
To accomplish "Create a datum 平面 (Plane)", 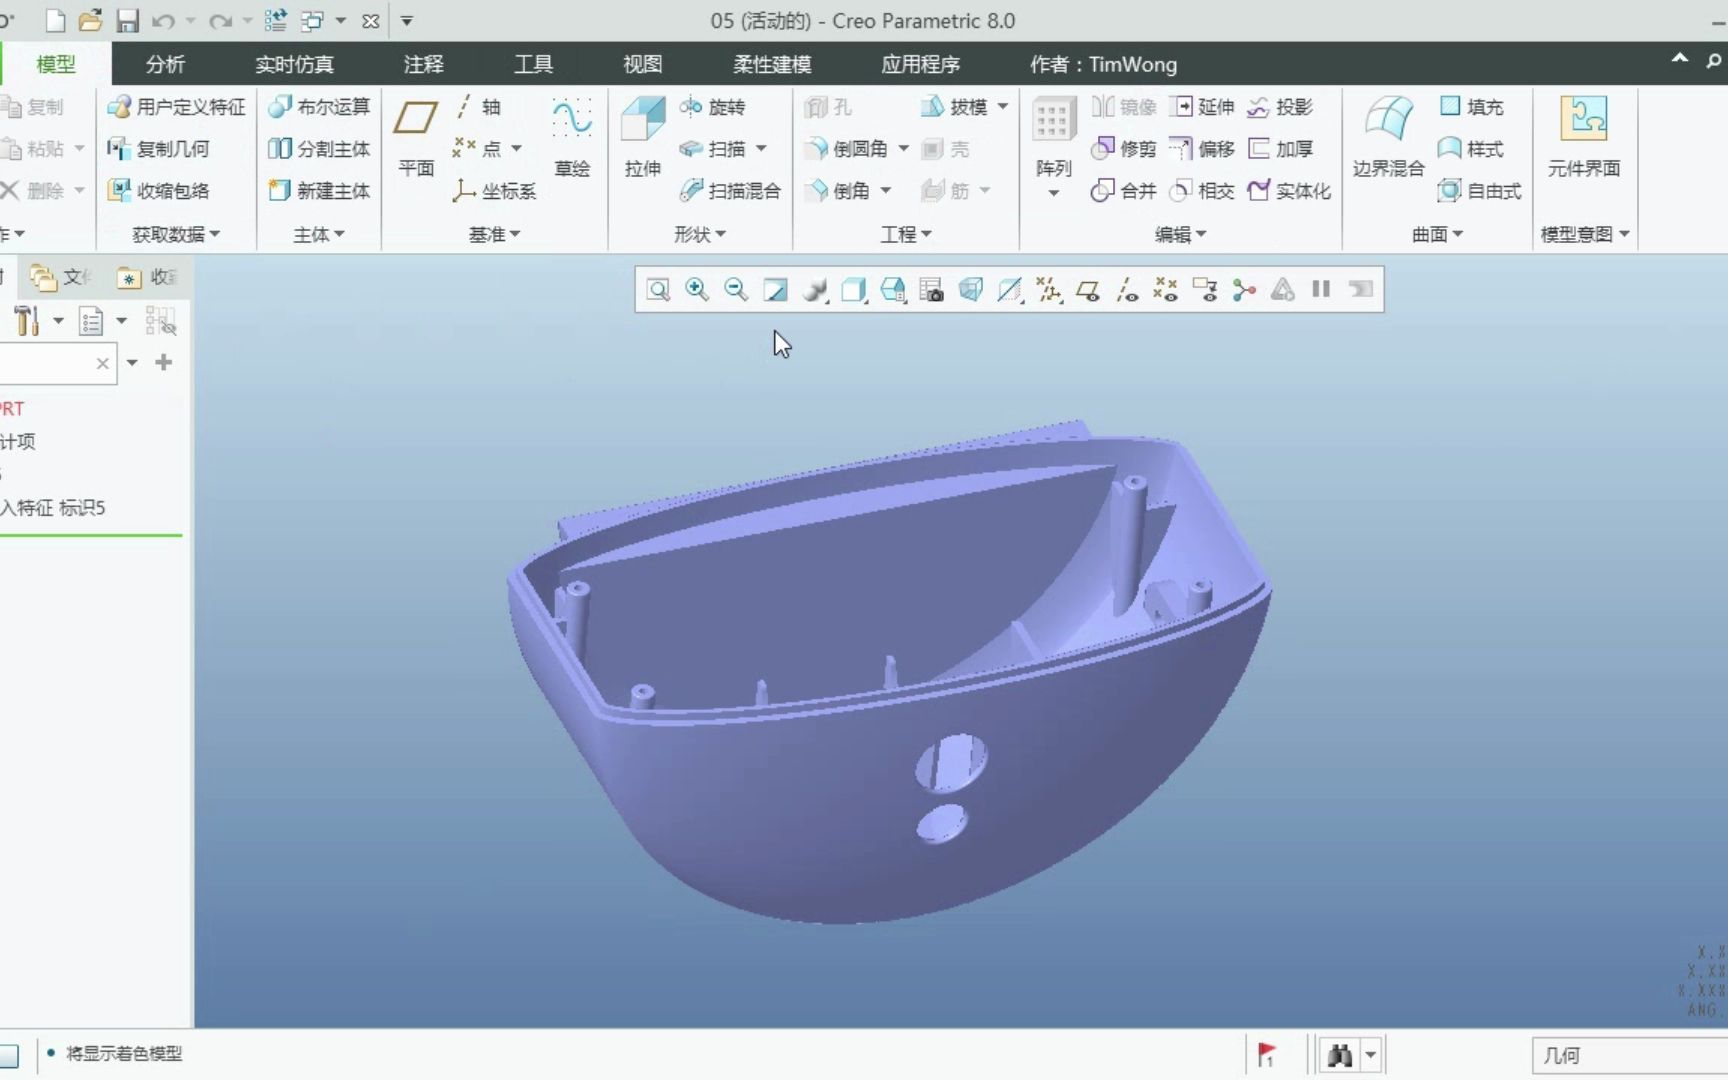I will coord(416,135).
